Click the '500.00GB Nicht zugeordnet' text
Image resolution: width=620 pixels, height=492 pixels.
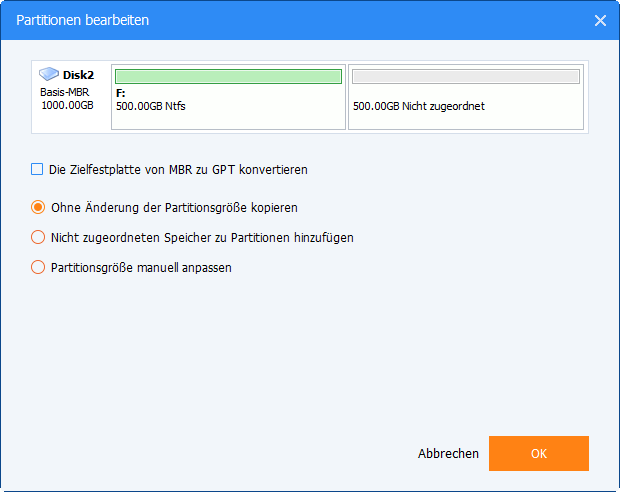click(419, 106)
